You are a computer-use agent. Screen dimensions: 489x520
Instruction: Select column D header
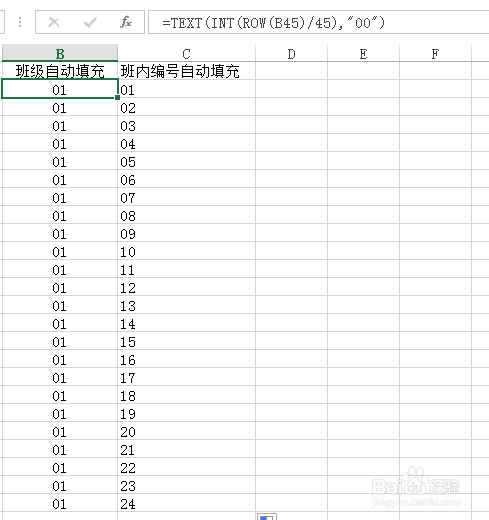point(292,53)
